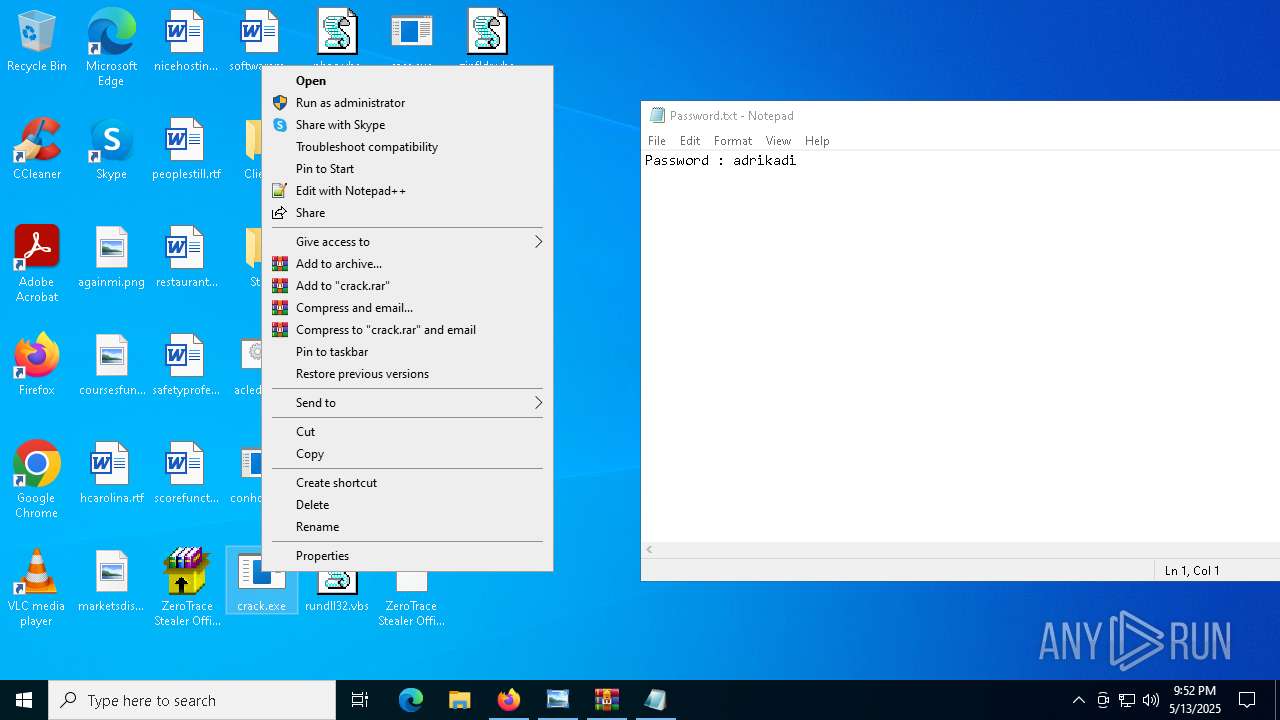The height and width of the screenshot is (720, 1280).
Task: Launch Microsoft Edge from desktop shortcut
Action: tap(111, 47)
